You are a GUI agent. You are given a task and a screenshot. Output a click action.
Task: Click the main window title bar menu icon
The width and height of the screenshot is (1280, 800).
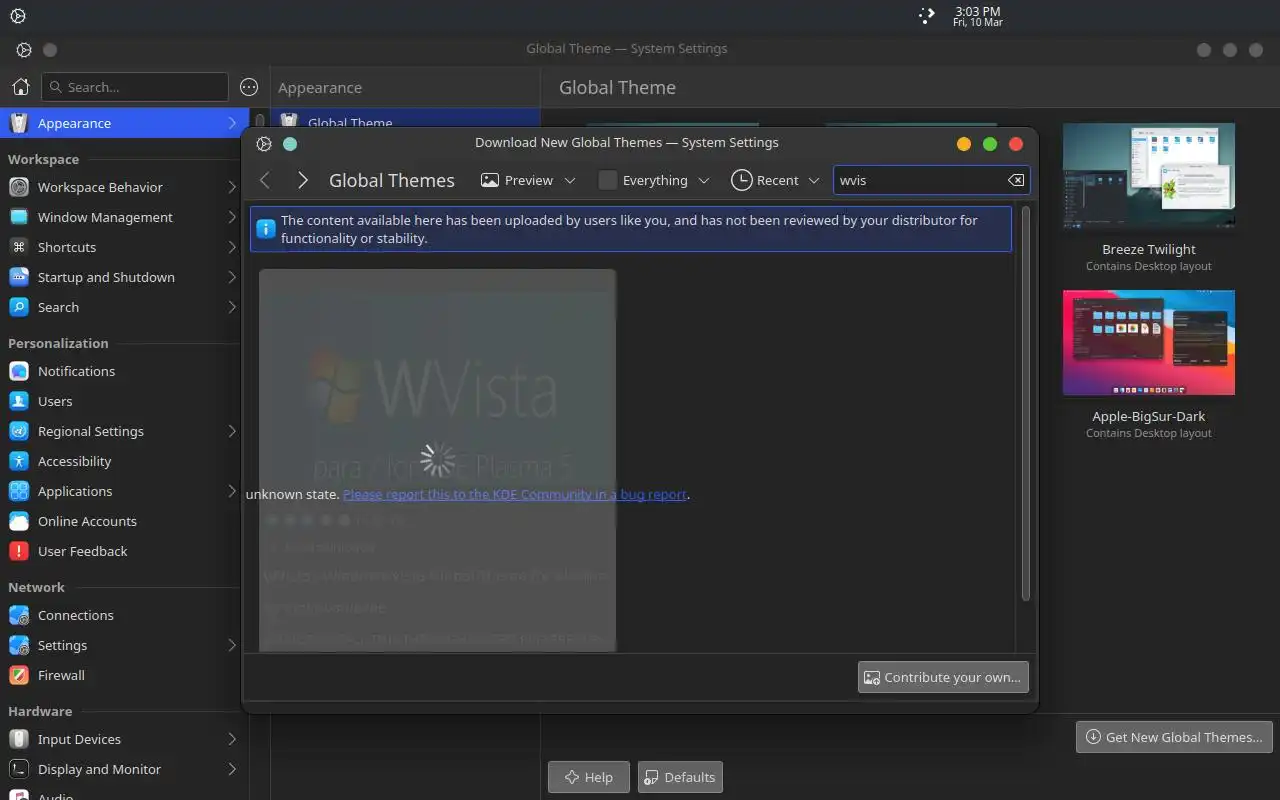coord(24,49)
